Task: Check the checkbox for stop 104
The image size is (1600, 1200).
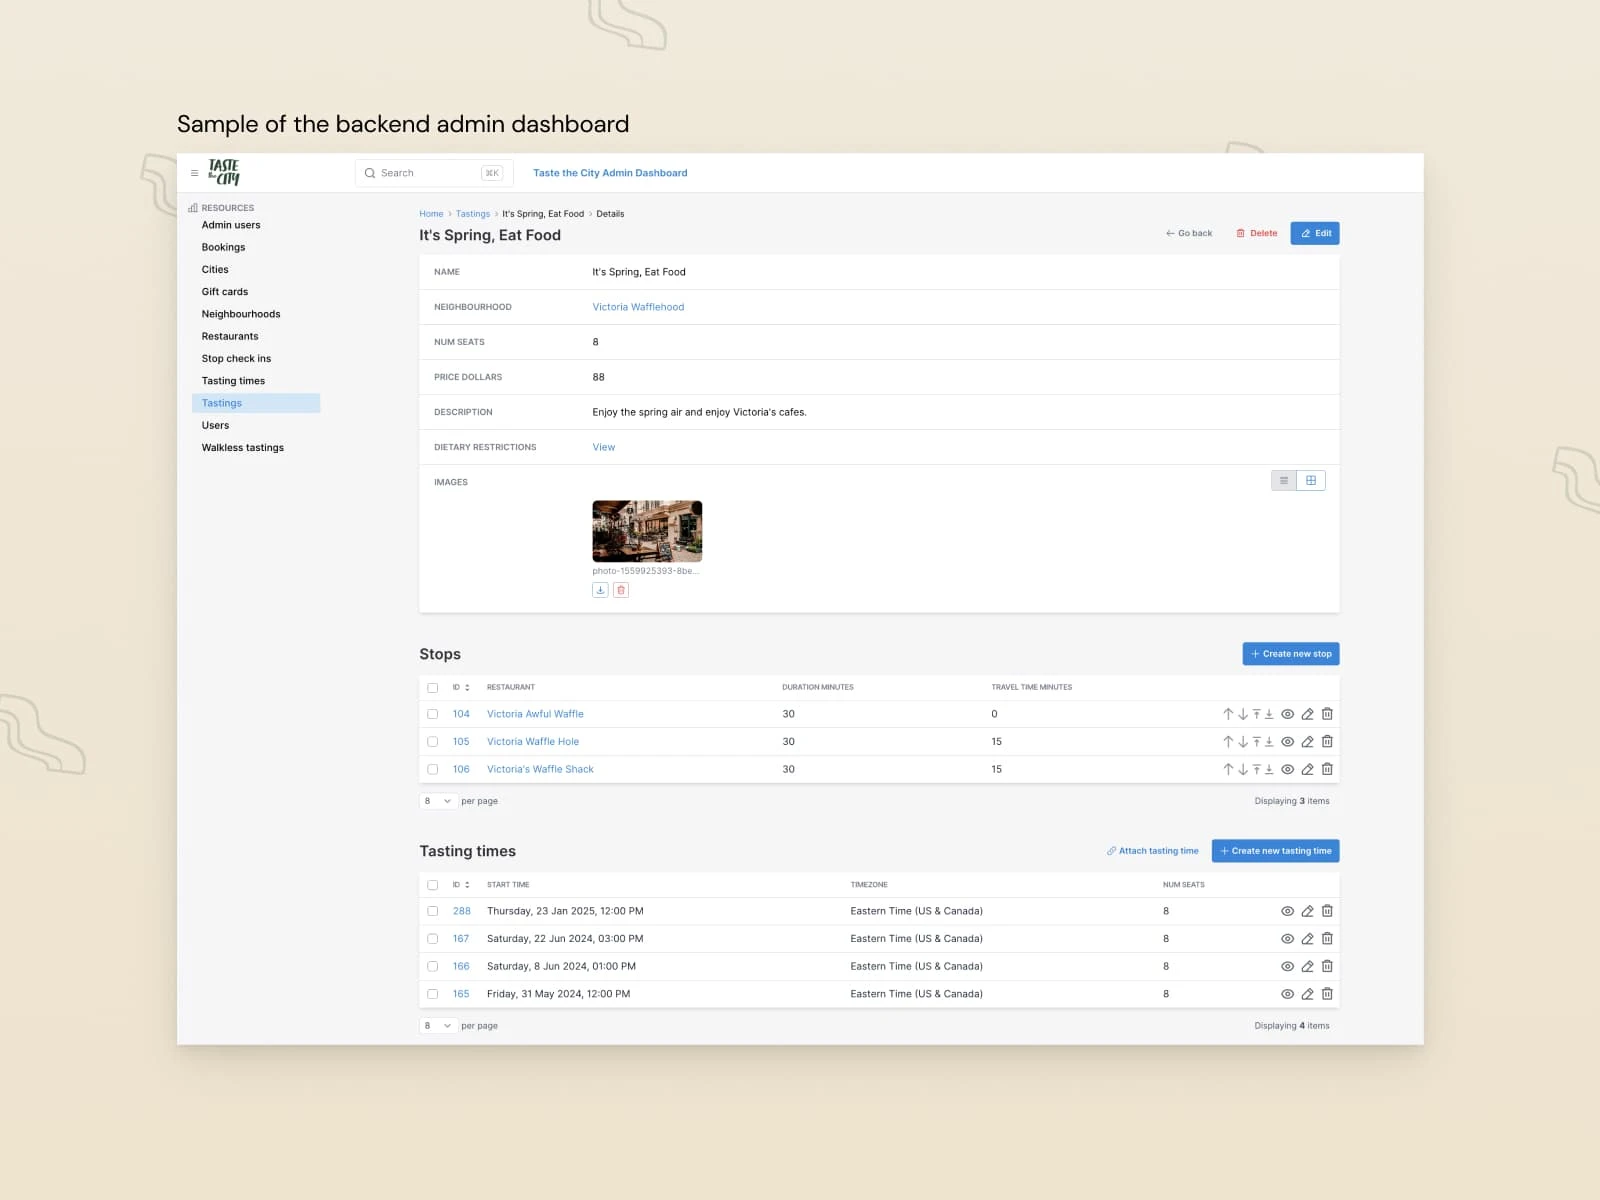Action: (x=433, y=714)
